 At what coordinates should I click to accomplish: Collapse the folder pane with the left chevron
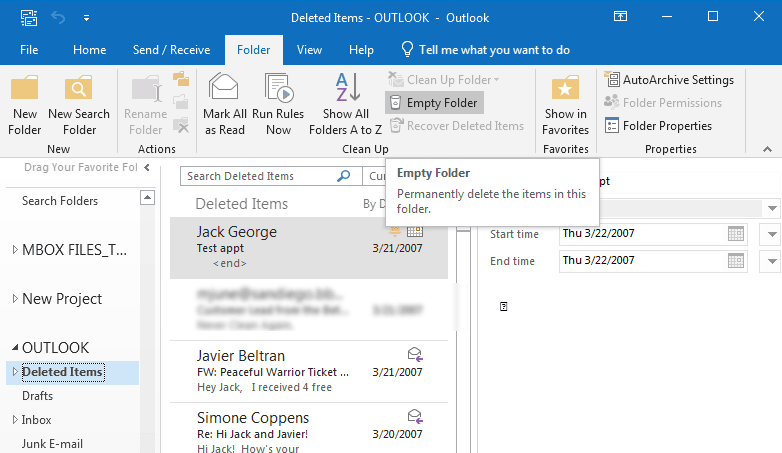147,167
